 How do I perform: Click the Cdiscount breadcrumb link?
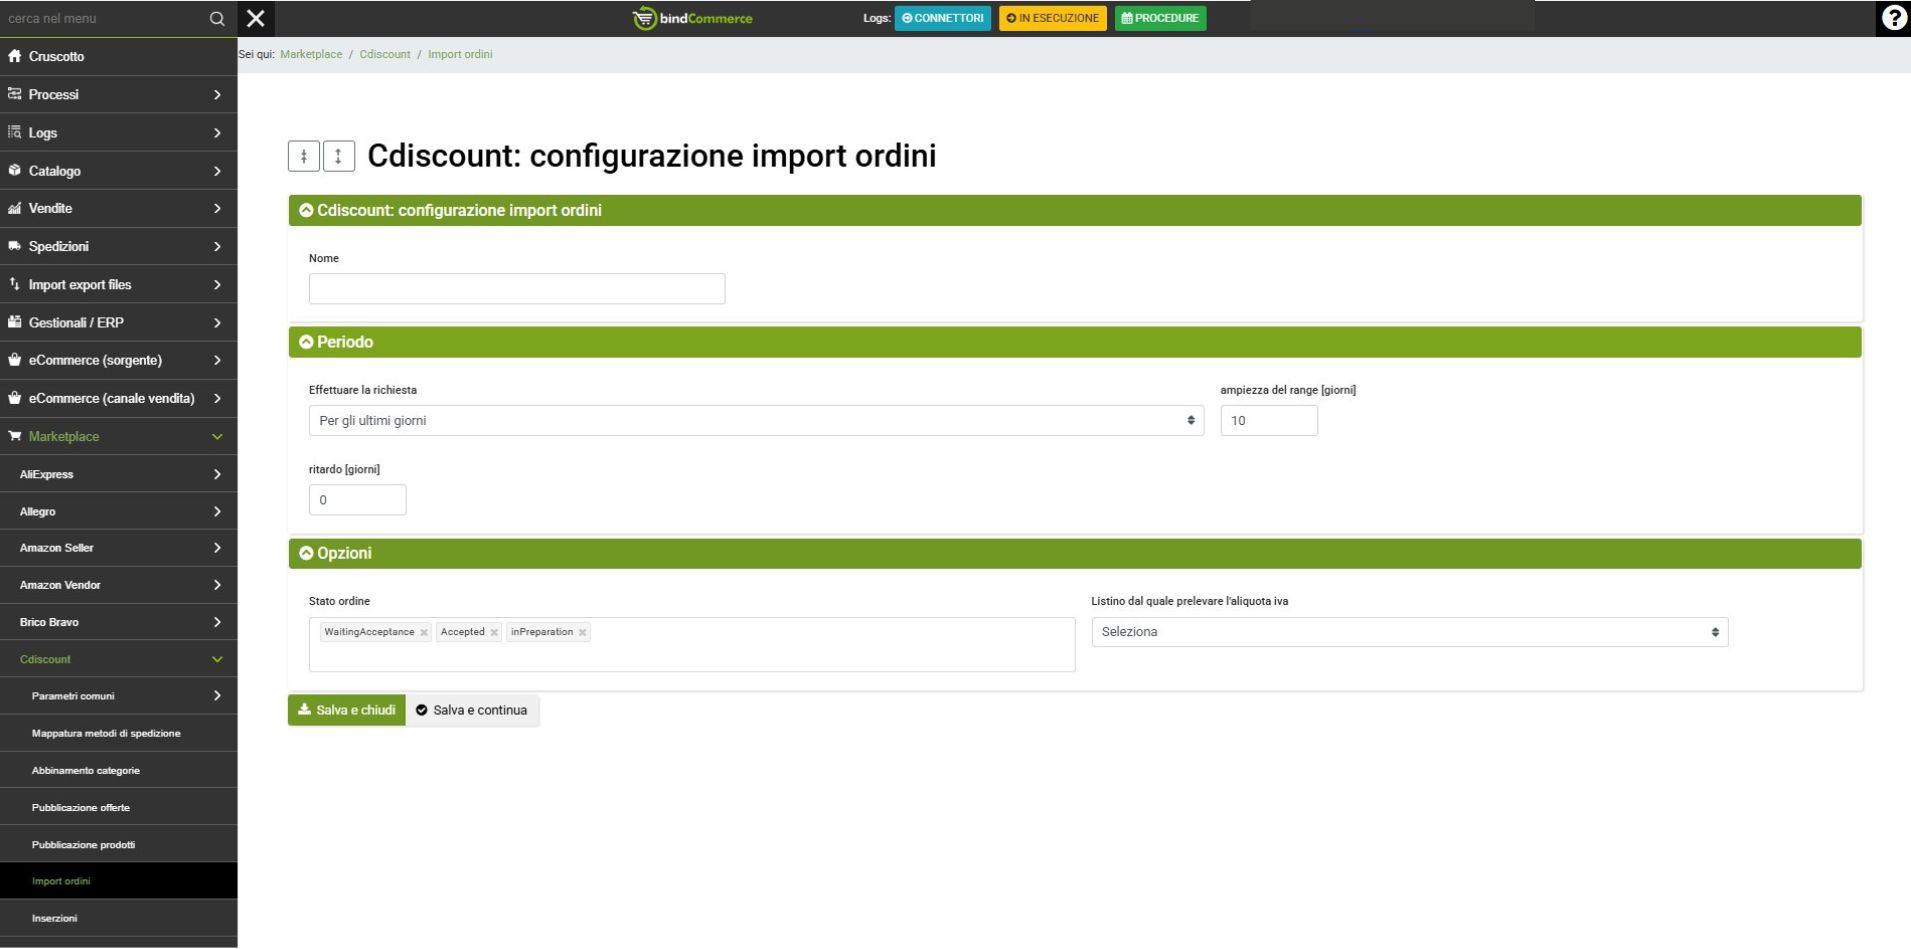[x=385, y=54]
